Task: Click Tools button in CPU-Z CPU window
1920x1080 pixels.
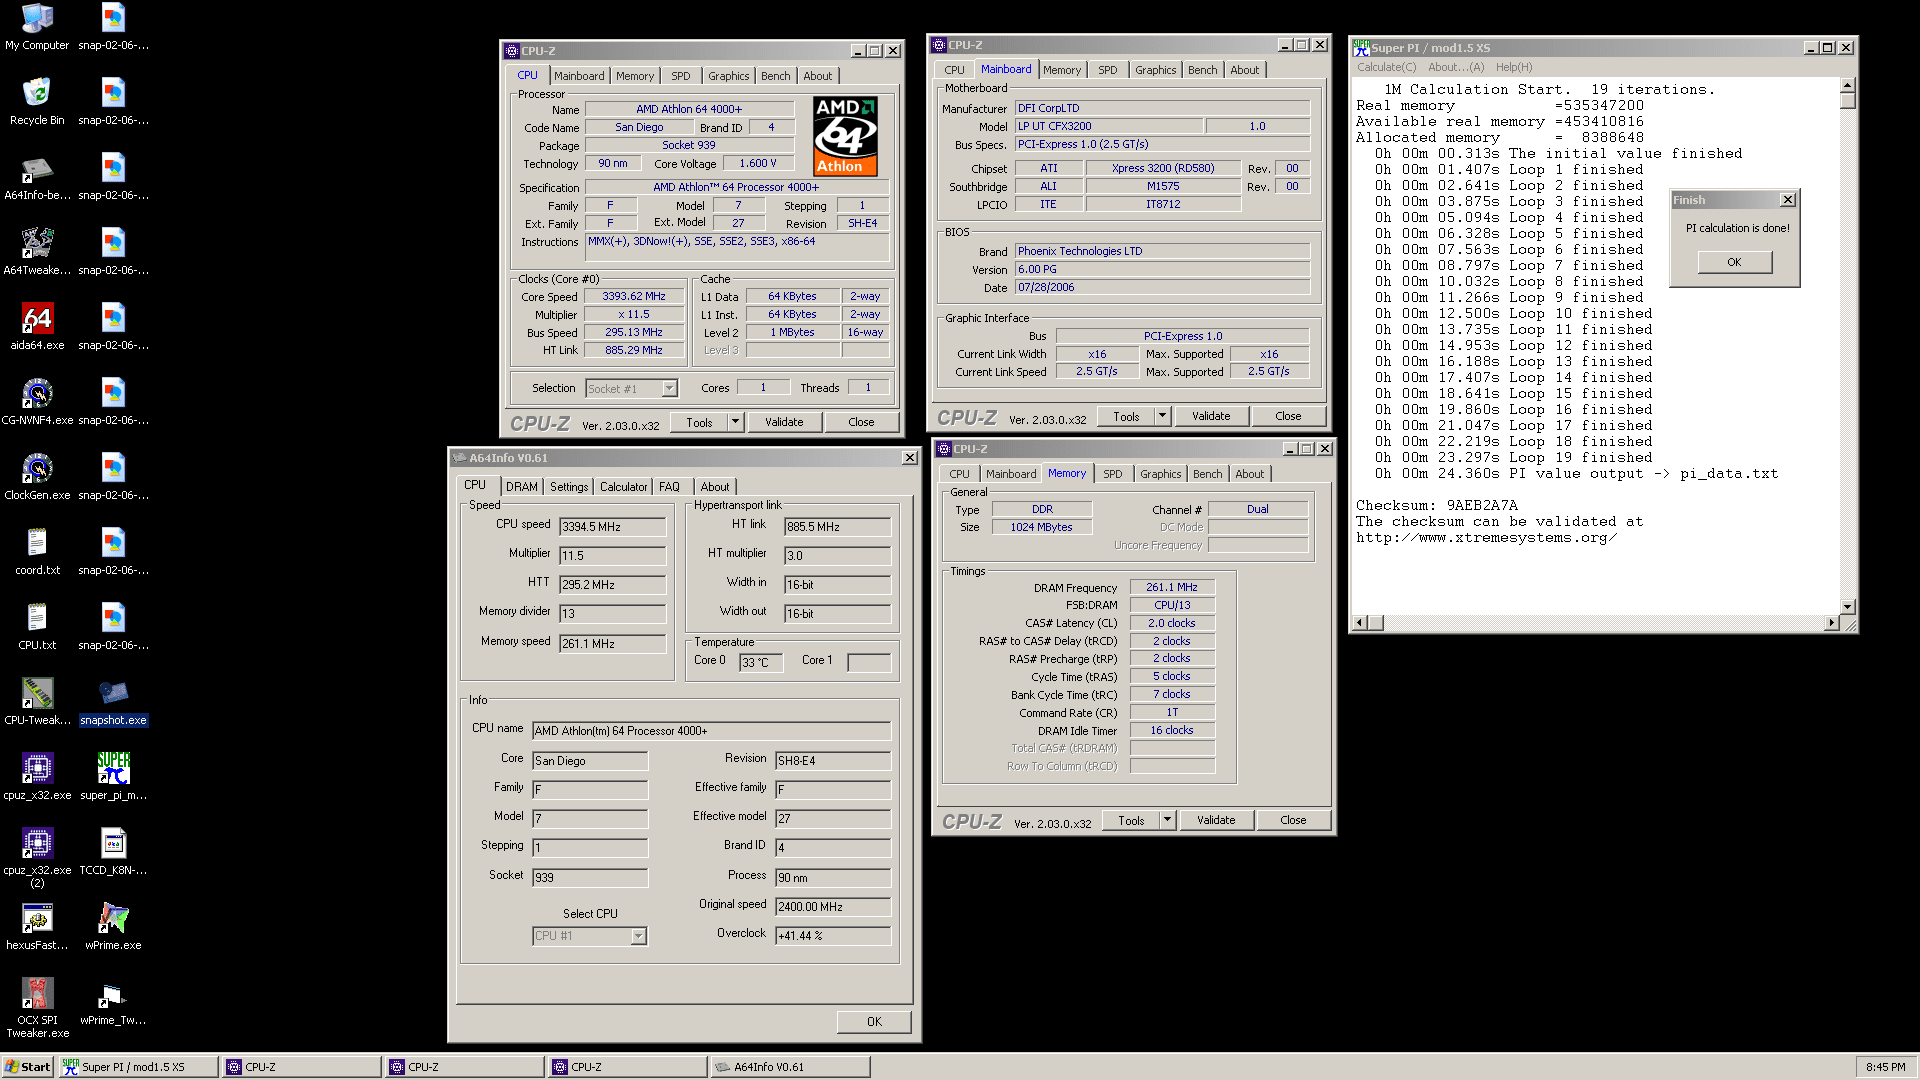Action: click(699, 422)
